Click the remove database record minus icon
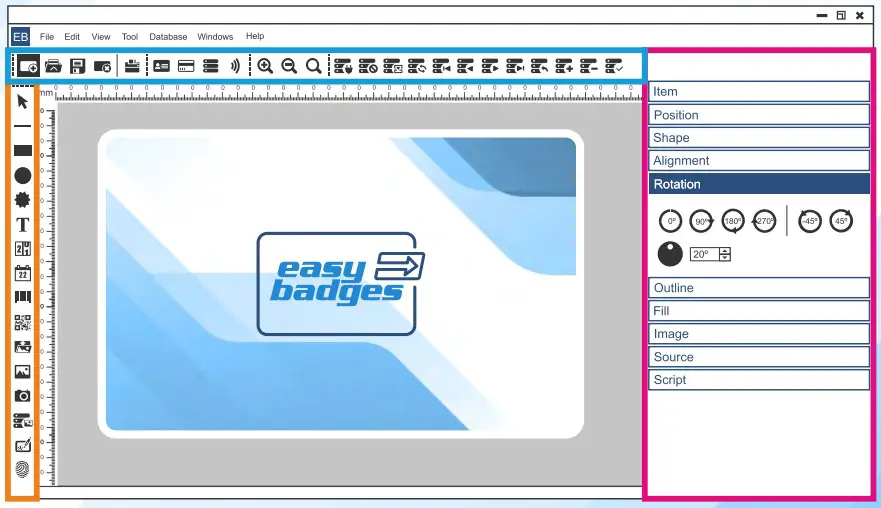 click(588, 66)
